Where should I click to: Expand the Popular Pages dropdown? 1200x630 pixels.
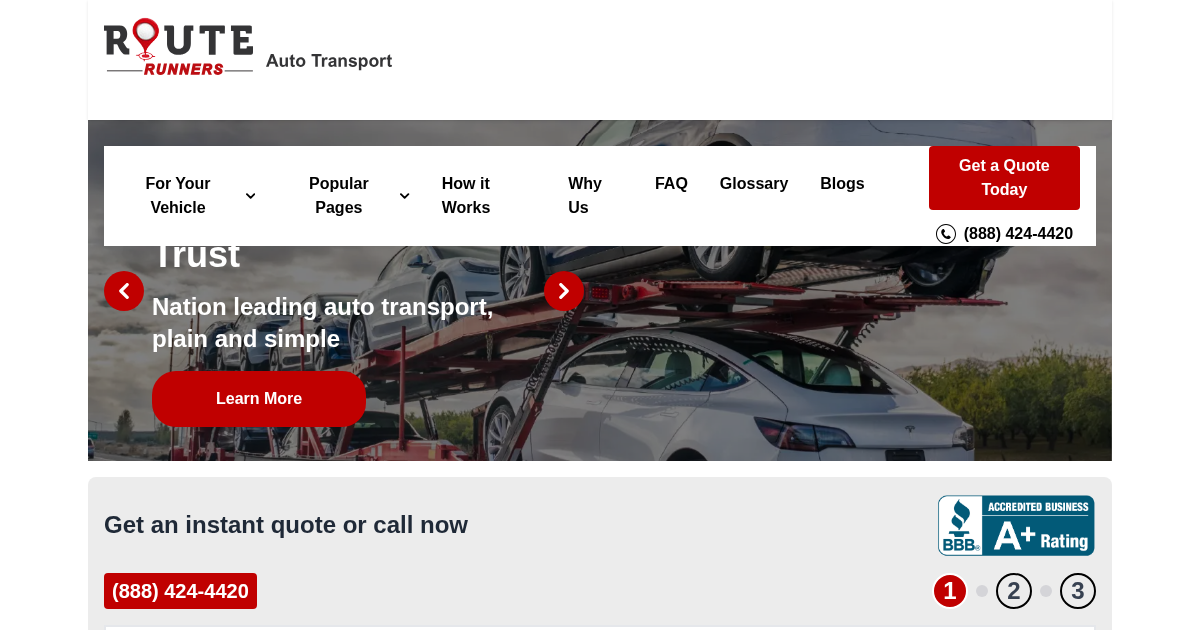pos(339,196)
